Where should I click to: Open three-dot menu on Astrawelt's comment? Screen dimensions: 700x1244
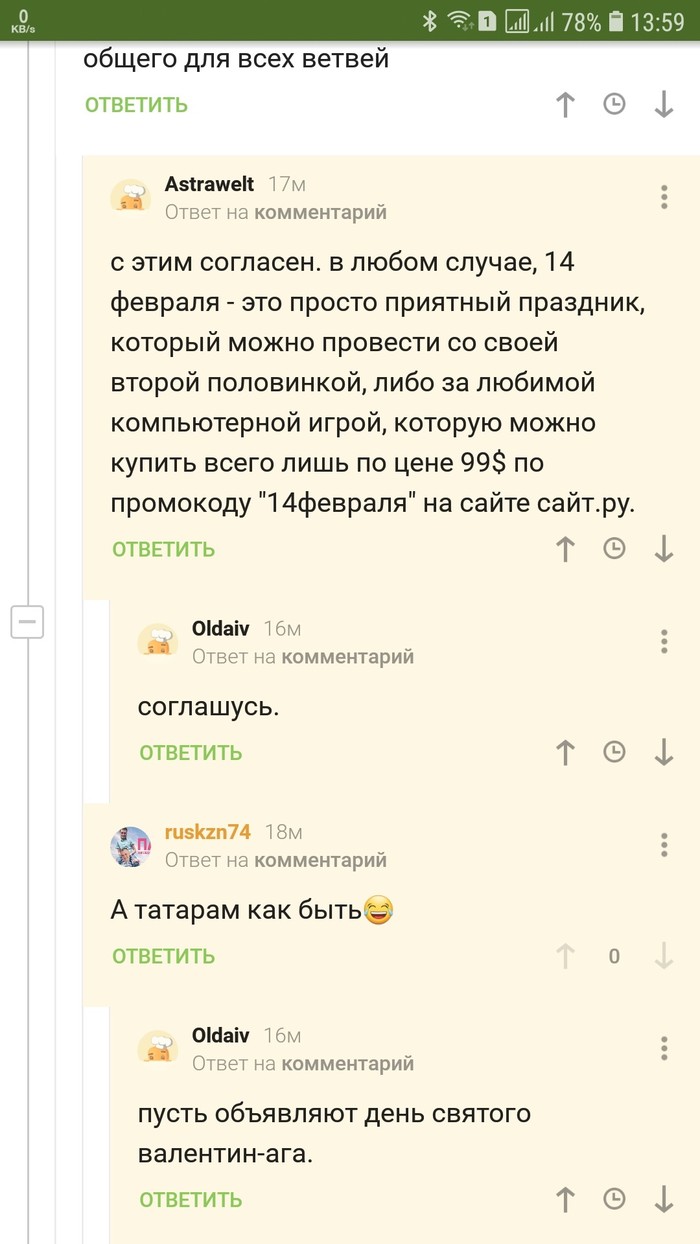tap(664, 197)
